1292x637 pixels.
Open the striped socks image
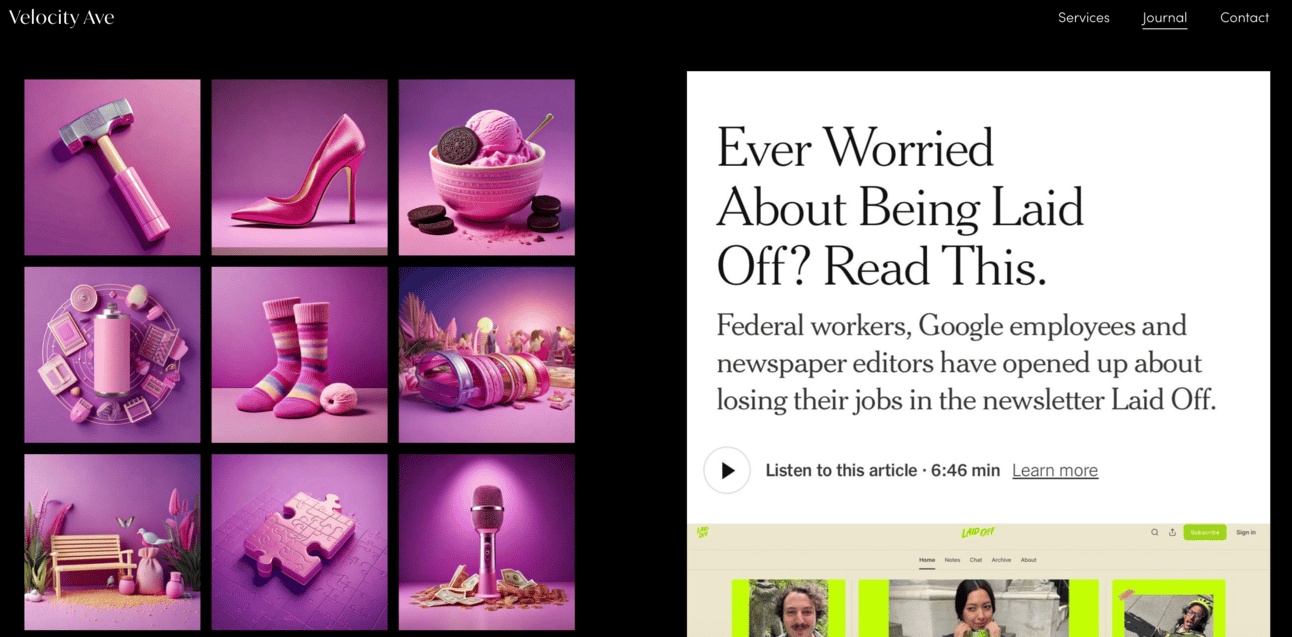coord(299,354)
